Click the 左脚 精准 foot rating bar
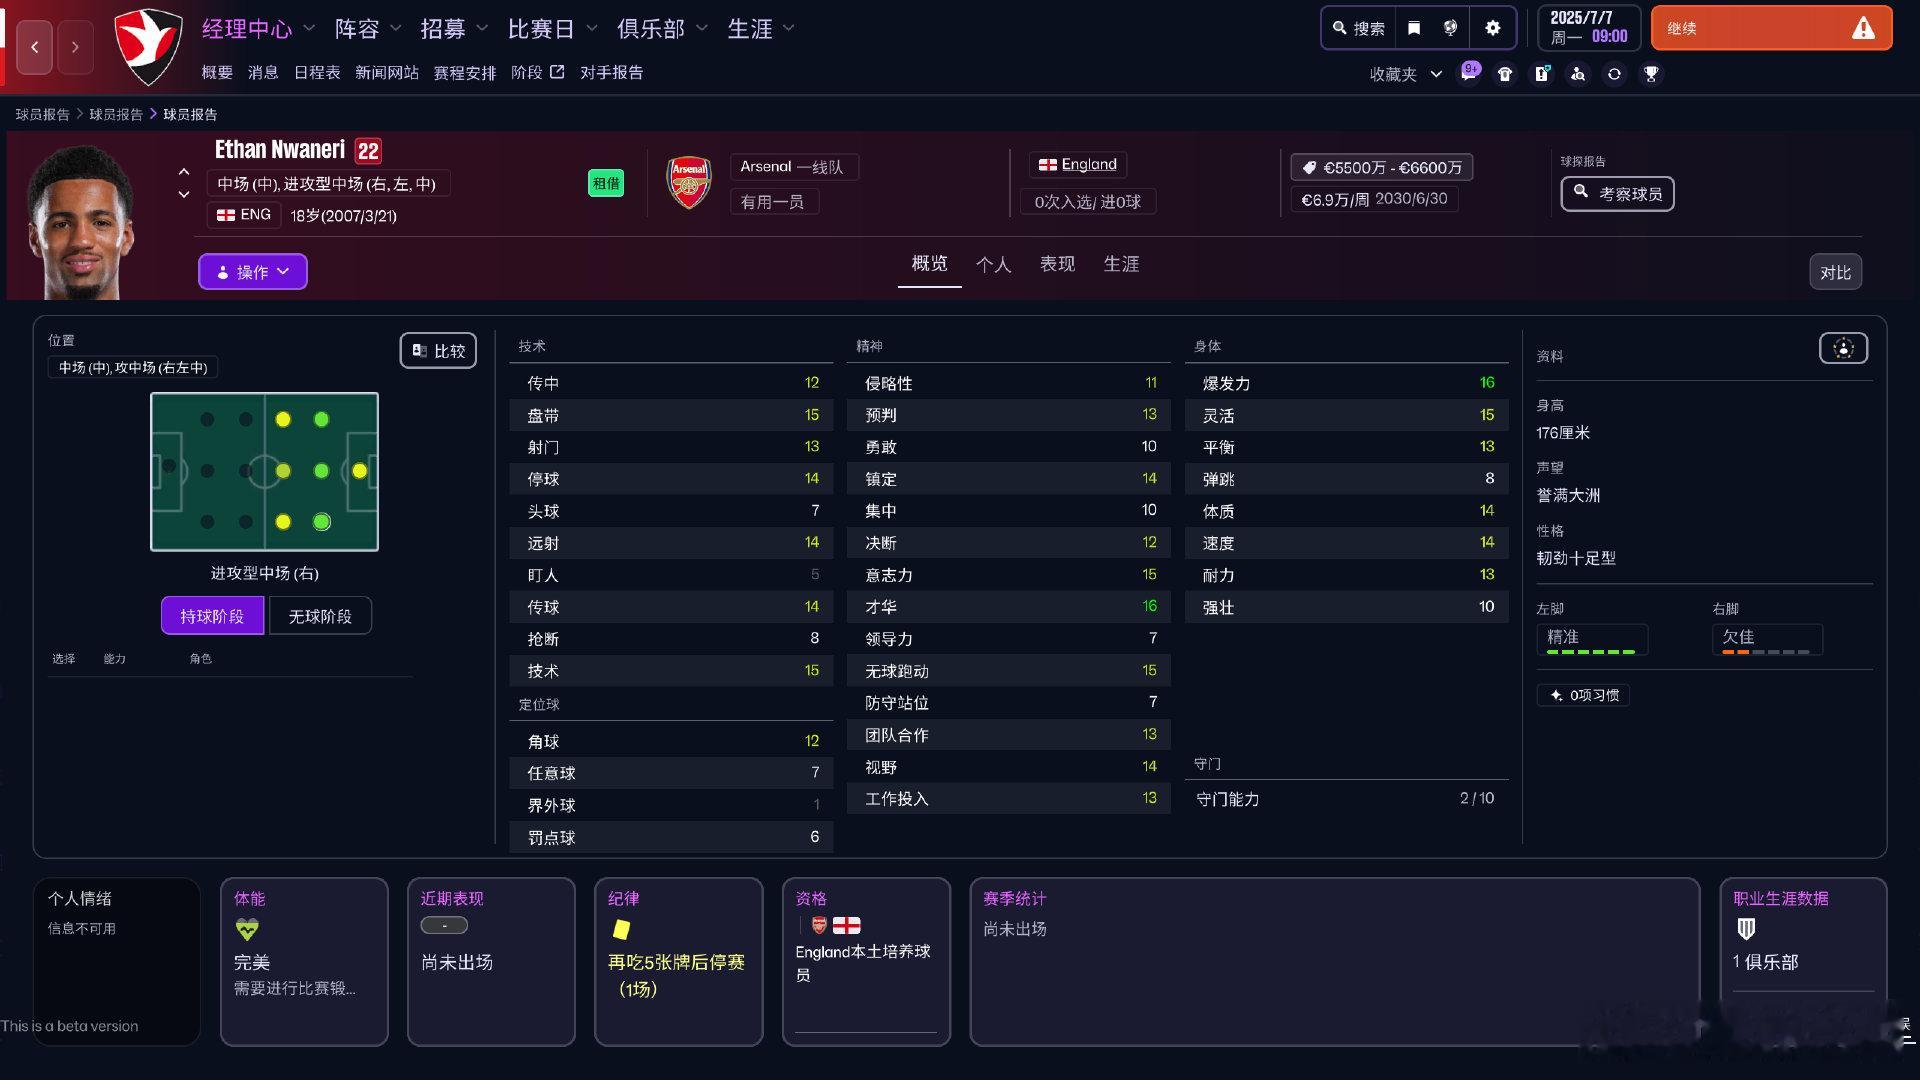 (1591, 640)
